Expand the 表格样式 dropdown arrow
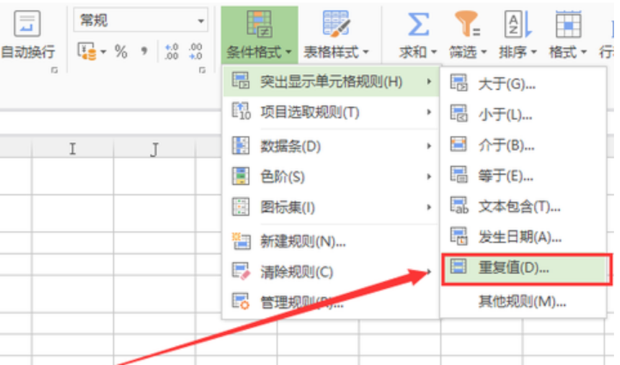 click(366, 52)
